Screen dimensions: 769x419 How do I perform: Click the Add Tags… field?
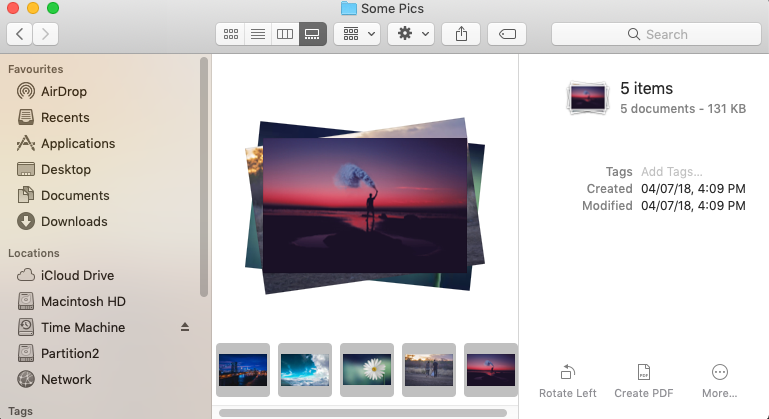point(671,172)
